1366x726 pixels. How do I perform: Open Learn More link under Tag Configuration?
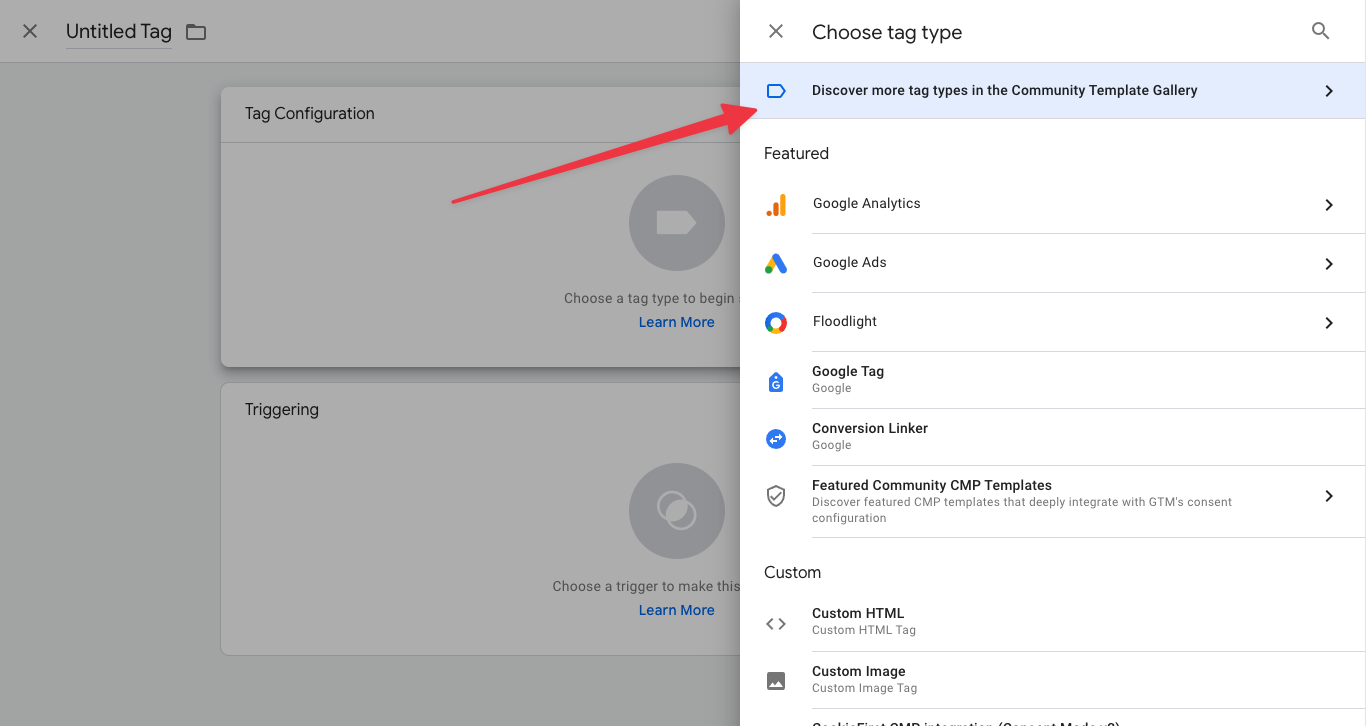(677, 322)
